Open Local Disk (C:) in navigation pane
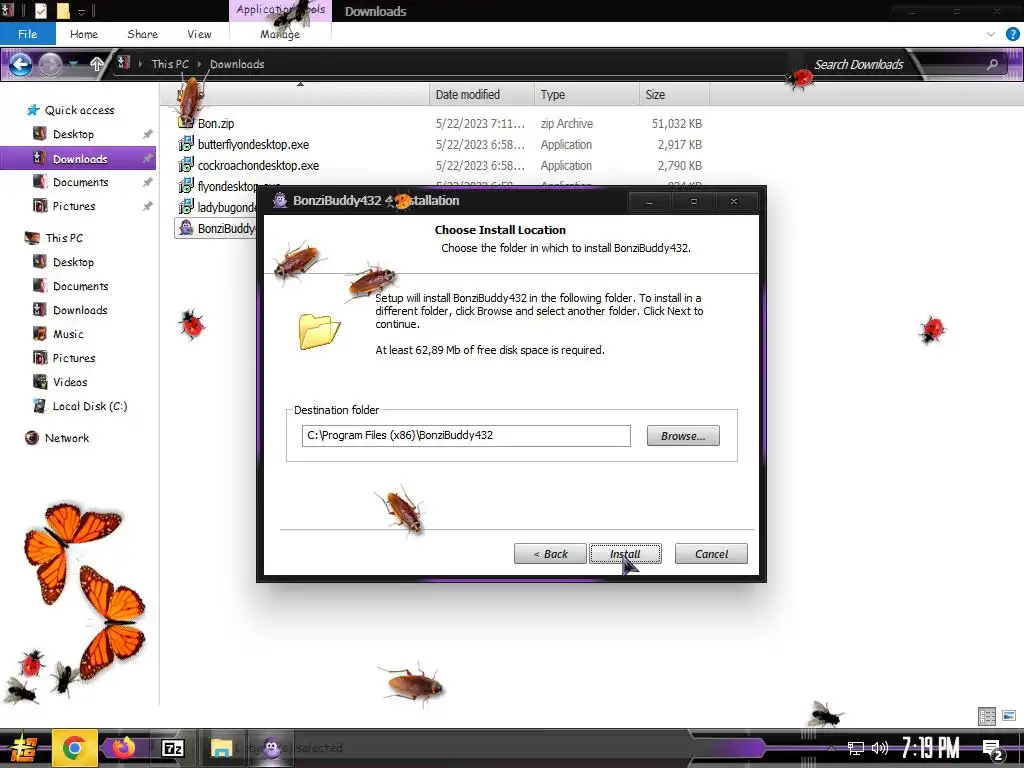This screenshot has width=1024, height=768. click(89, 406)
